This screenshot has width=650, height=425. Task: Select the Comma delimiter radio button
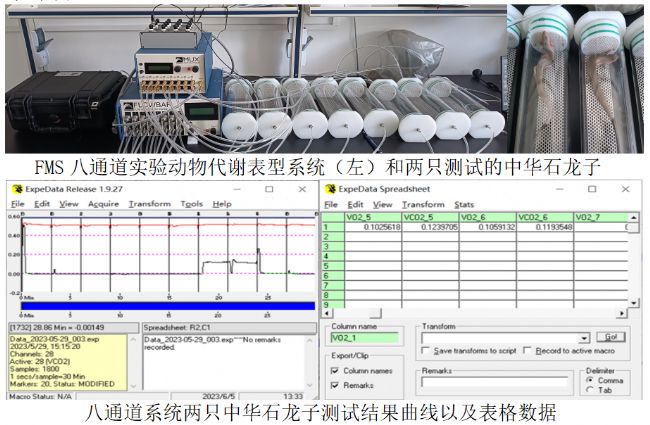[x=590, y=380]
